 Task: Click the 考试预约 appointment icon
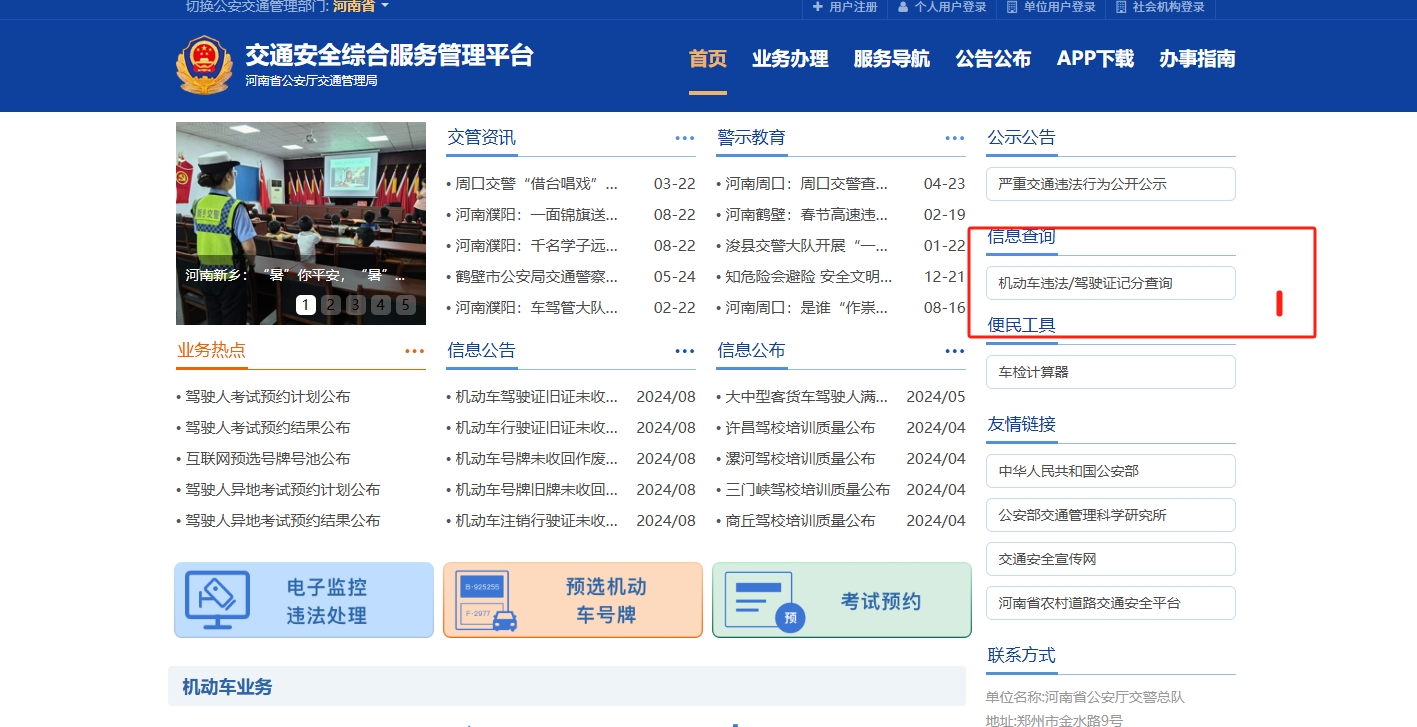(x=765, y=600)
